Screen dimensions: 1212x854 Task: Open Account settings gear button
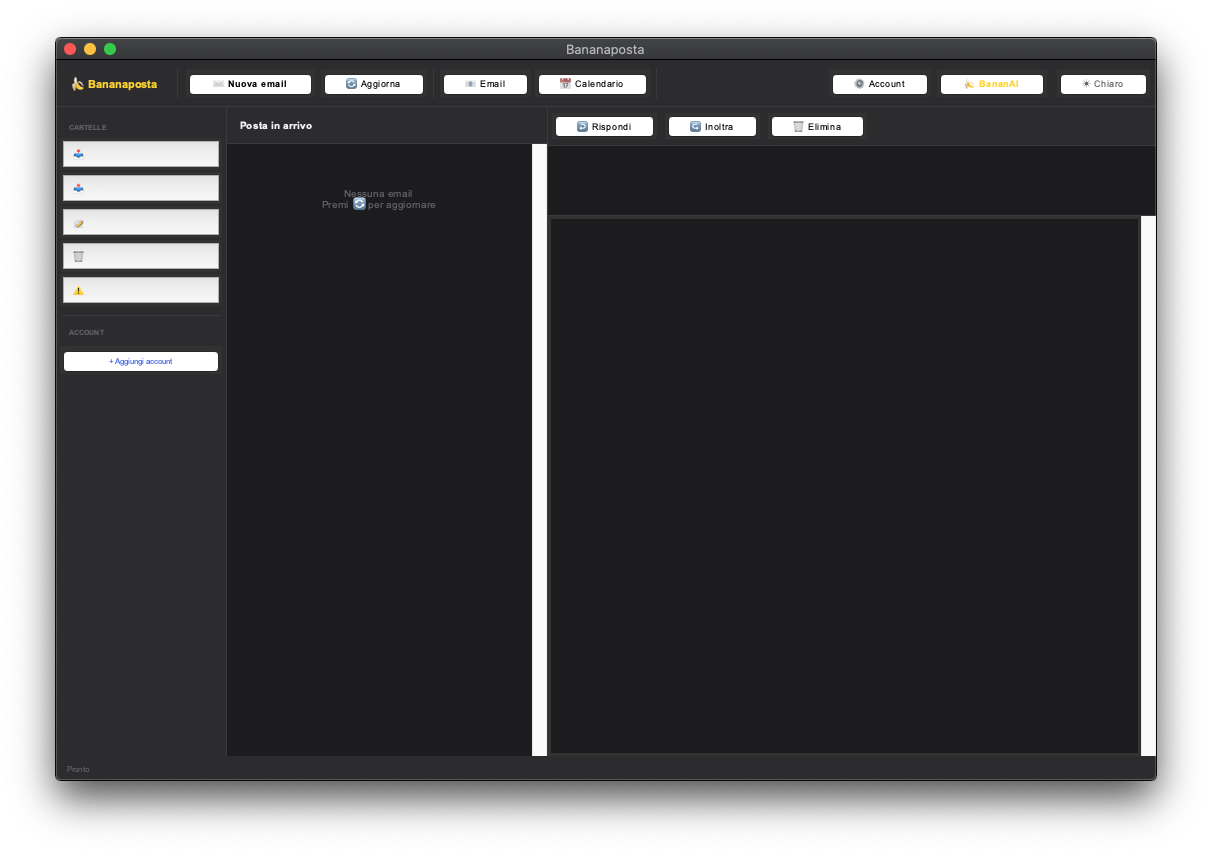880,84
